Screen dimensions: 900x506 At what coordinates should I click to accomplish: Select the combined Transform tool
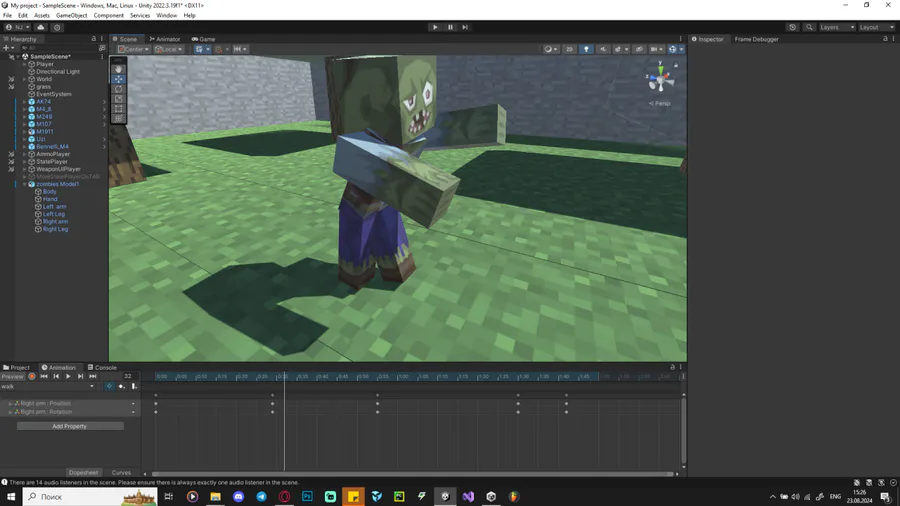118,118
